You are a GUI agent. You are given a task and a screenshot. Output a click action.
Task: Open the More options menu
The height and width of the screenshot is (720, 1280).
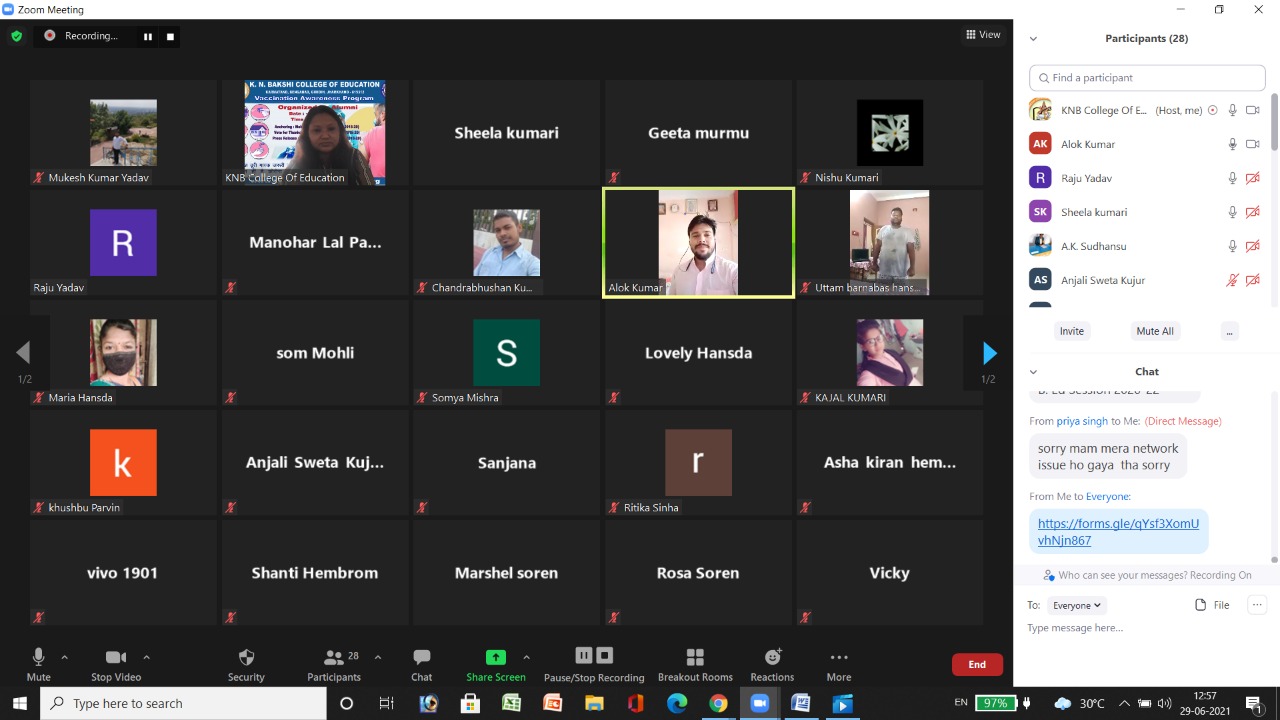click(839, 664)
